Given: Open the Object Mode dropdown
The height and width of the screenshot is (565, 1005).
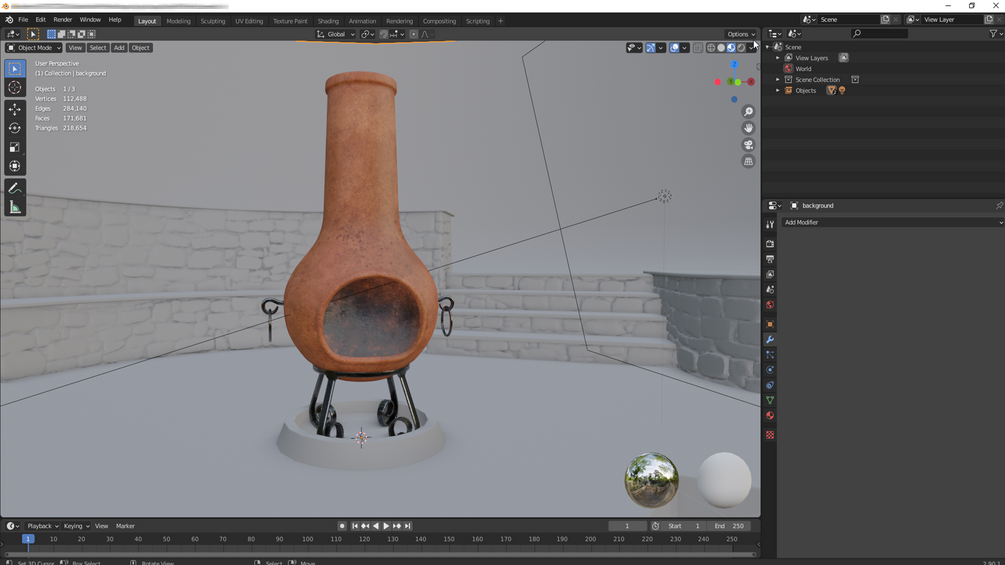Looking at the screenshot, I should (x=34, y=47).
